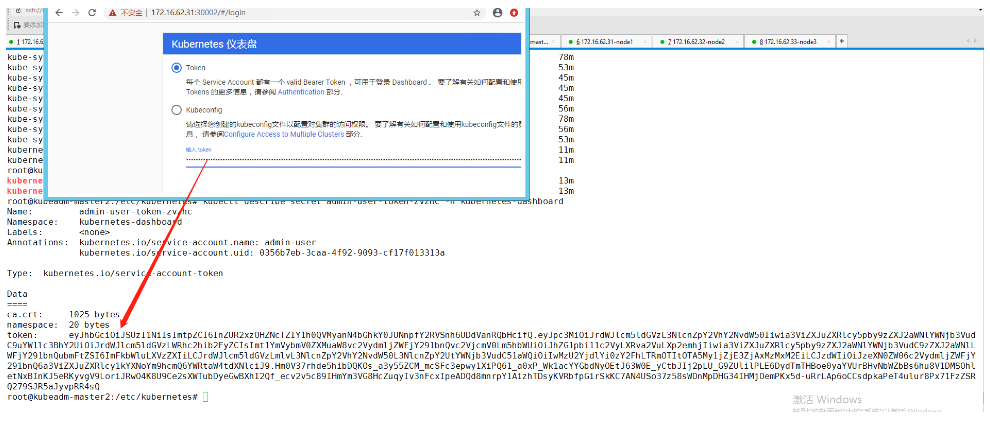
Task: Click the kubernetes-dashboard Namespace value
Action: pyautogui.click(x=131, y=222)
